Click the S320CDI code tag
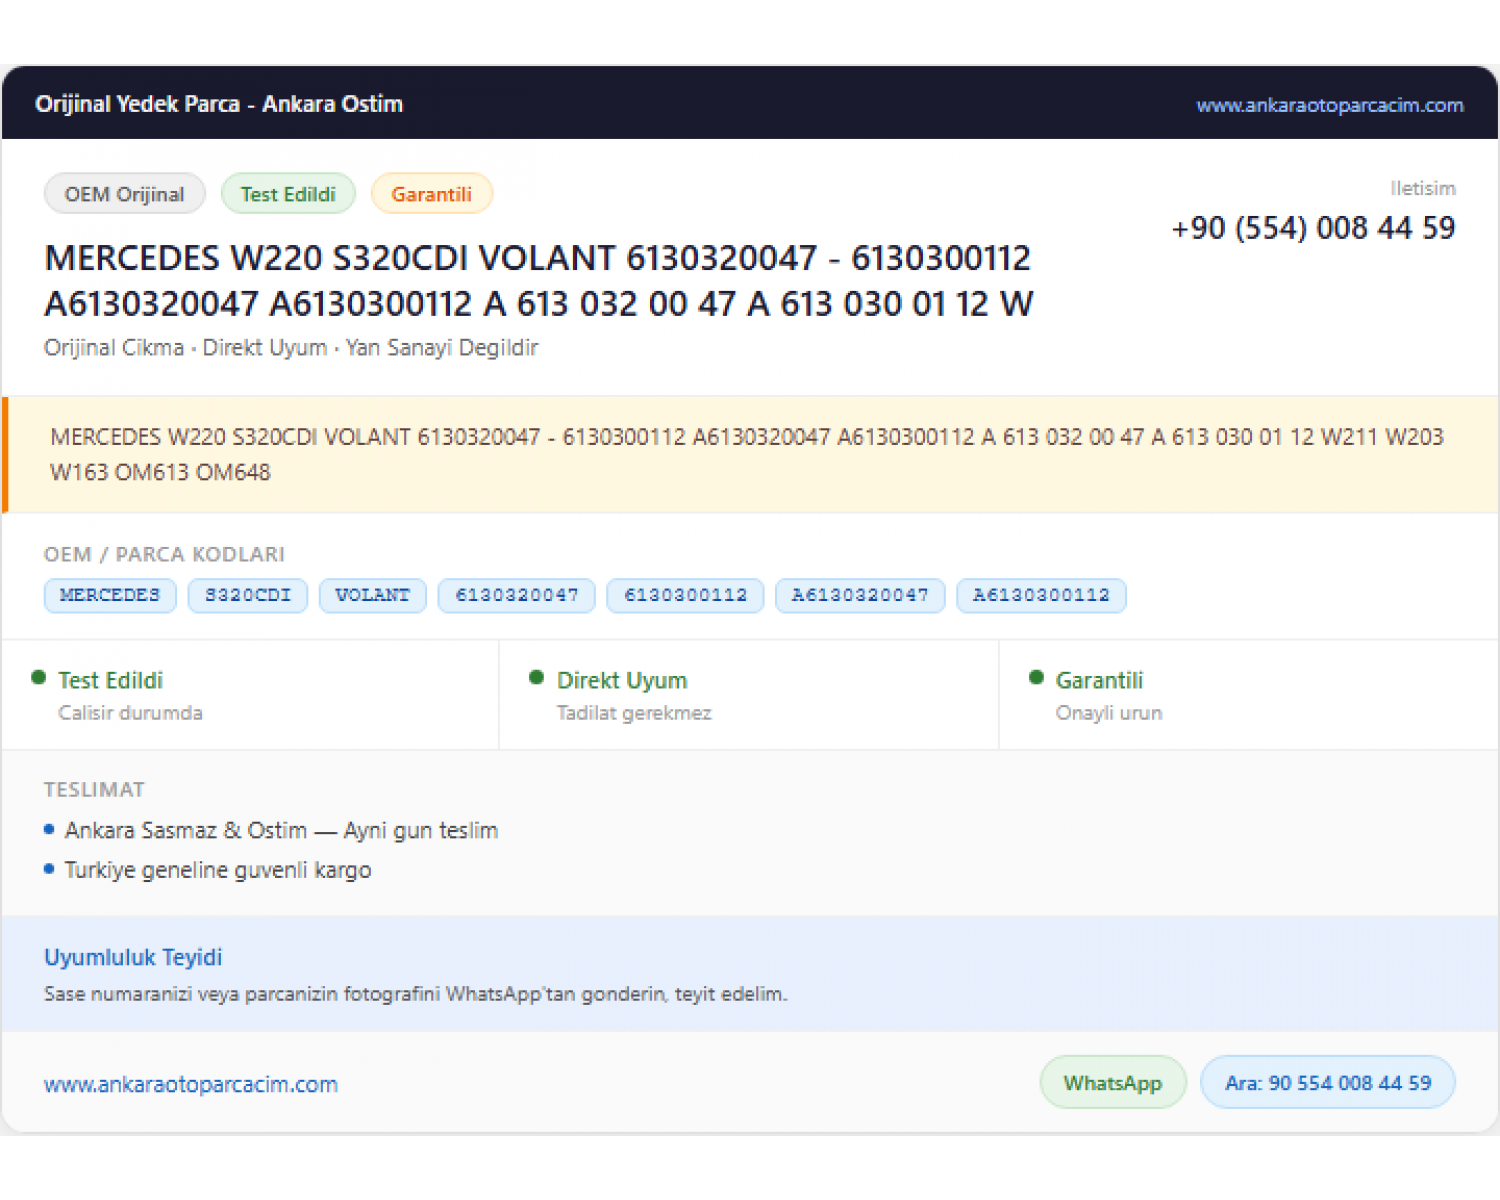Viewport: 1500px width, 1200px height. click(248, 595)
